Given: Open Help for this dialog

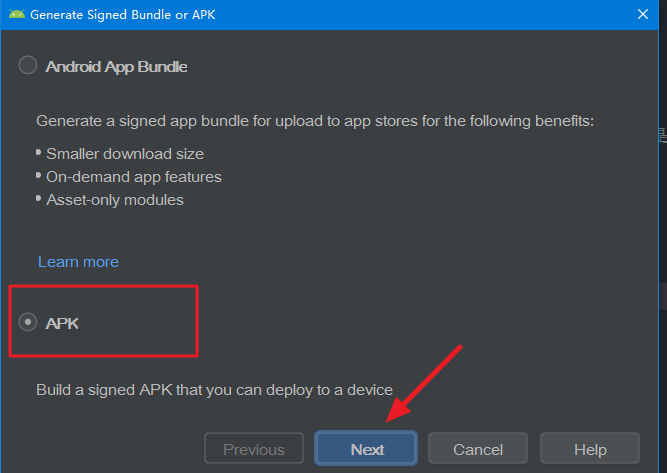Looking at the screenshot, I should pyautogui.click(x=590, y=448).
